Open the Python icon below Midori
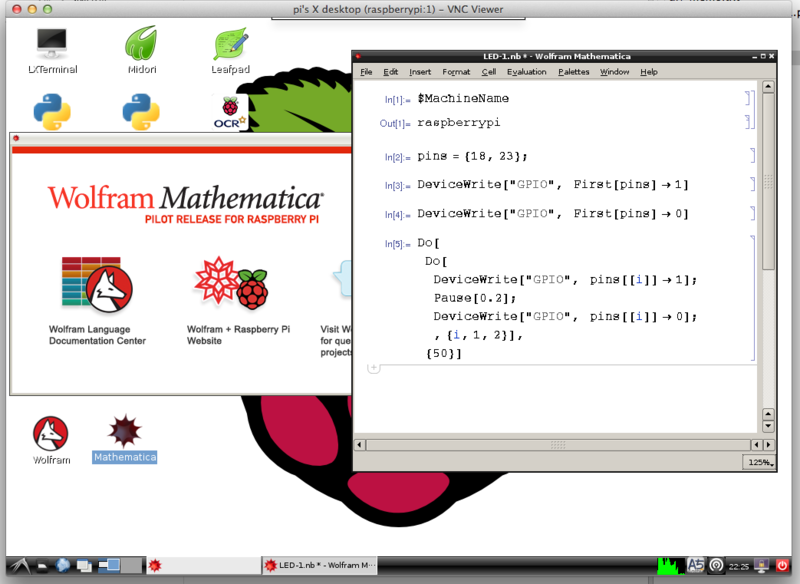Screen dimensions: 800x584 tap(141, 112)
